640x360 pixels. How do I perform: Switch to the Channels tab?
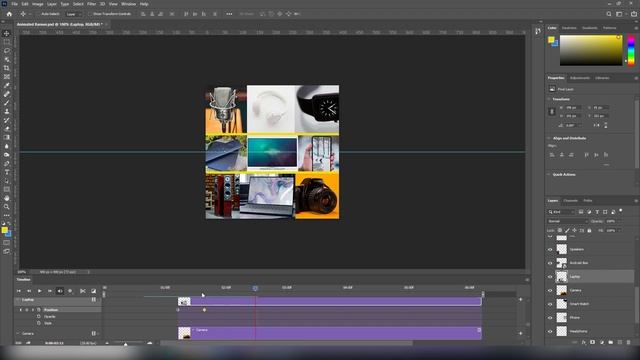coord(571,200)
